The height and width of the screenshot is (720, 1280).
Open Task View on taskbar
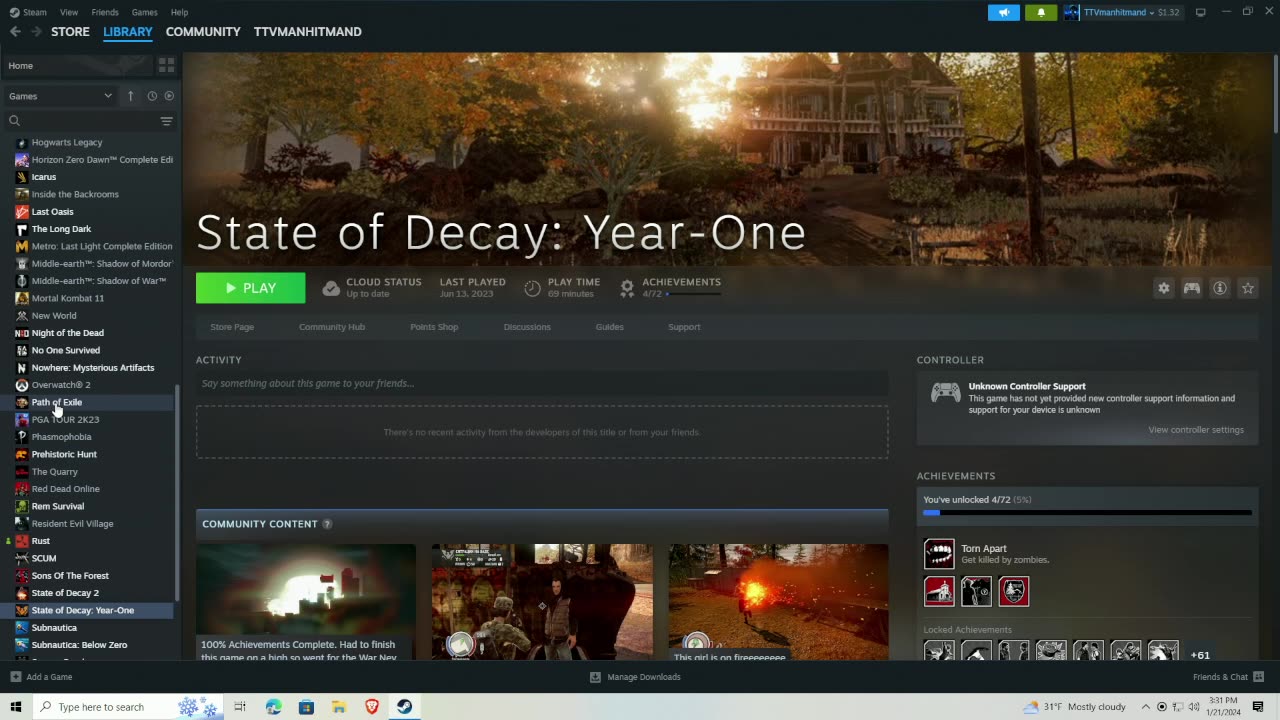tap(240, 707)
